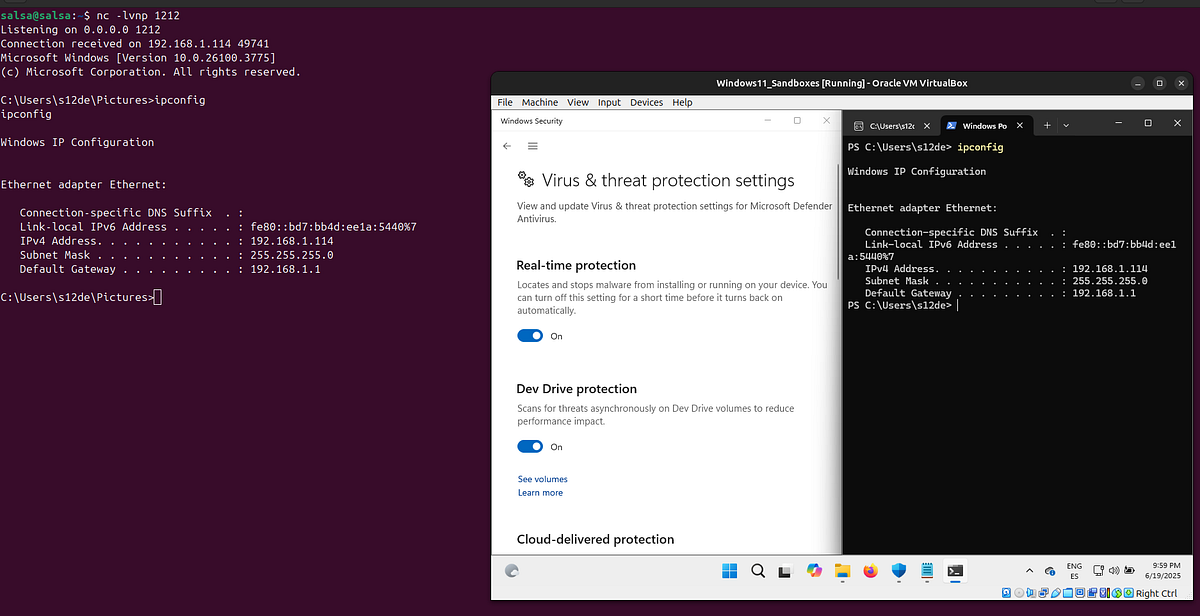1200x616 pixels.
Task: Open File Explorer from the taskbar
Action: click(x=841, y=571)
